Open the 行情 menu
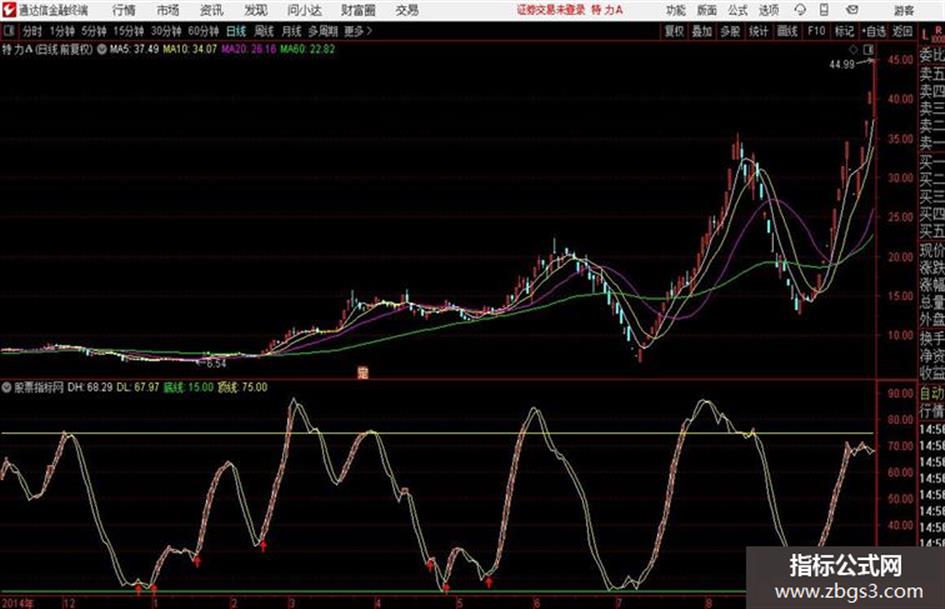 pos(123,10)
